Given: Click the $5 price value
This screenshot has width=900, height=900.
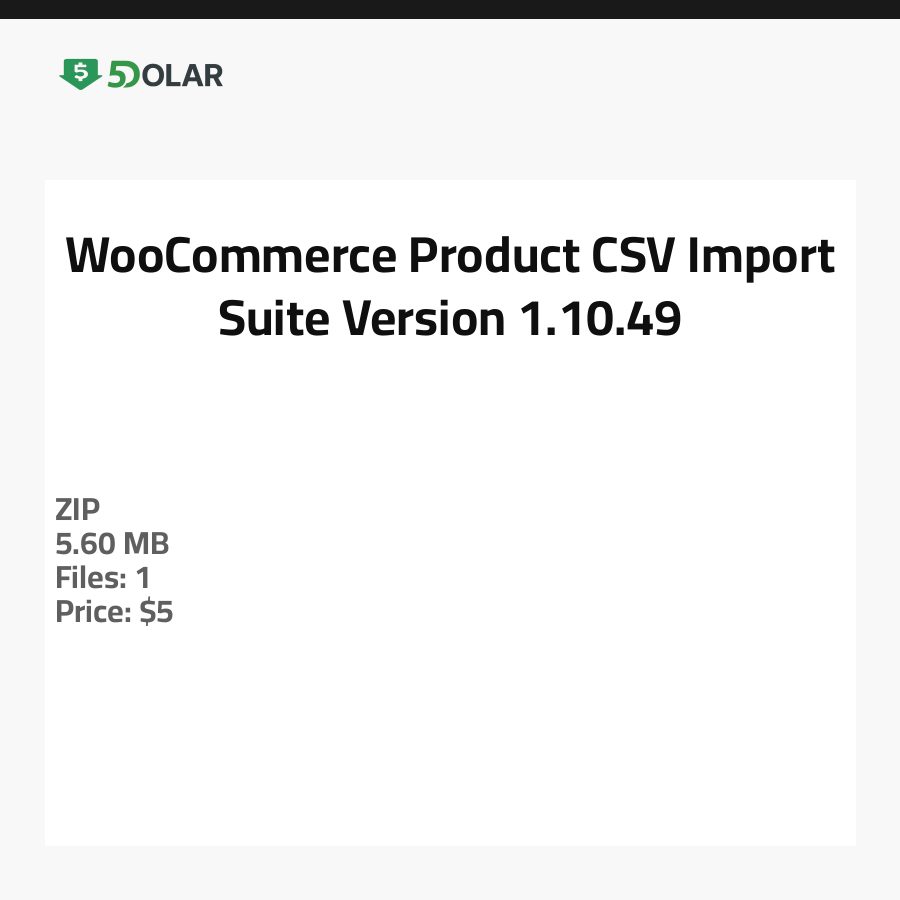Looking at the screenshot, I should point(157,612).
